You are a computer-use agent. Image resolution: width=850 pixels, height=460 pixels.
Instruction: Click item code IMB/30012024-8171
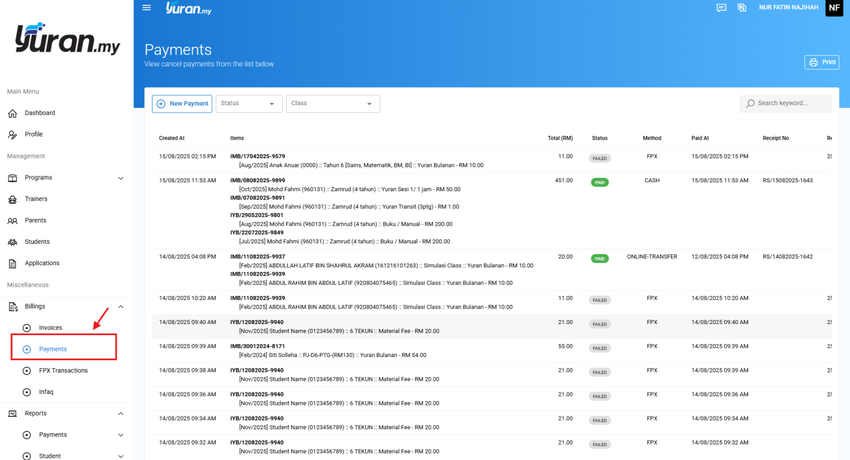pyautogui.click(x=257, y=346)
